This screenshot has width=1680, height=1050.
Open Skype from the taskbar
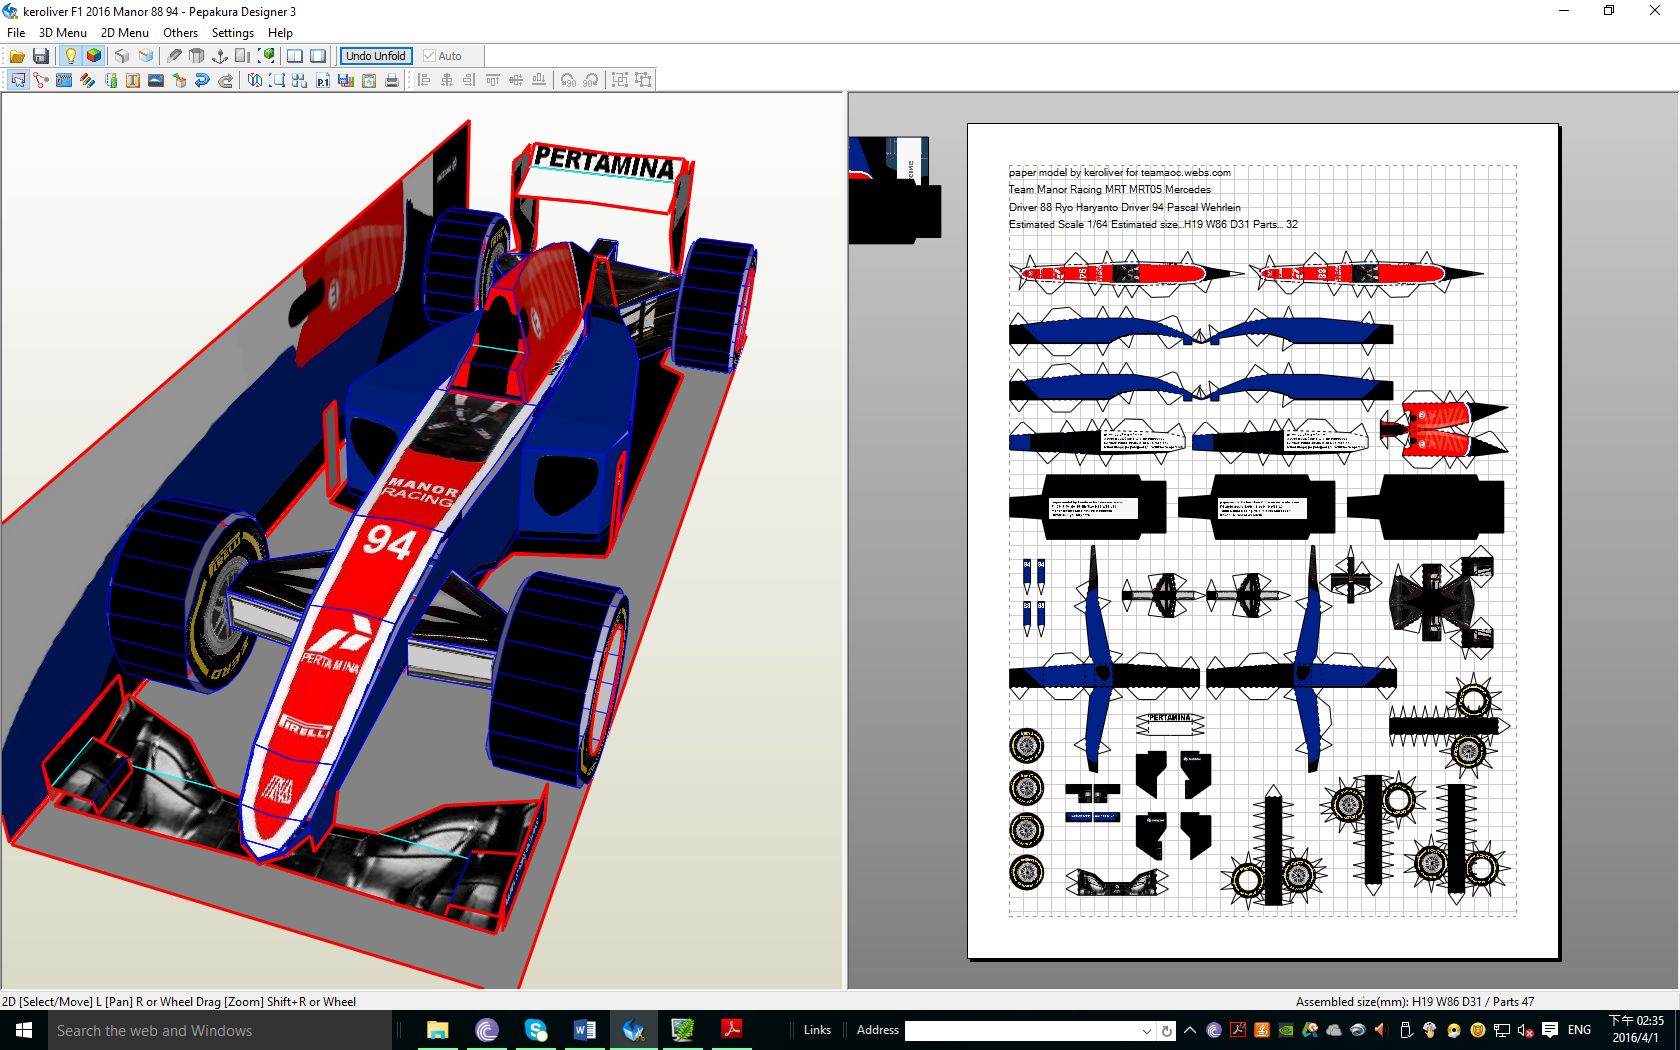pyautogui.click(x=535, y=1030)
